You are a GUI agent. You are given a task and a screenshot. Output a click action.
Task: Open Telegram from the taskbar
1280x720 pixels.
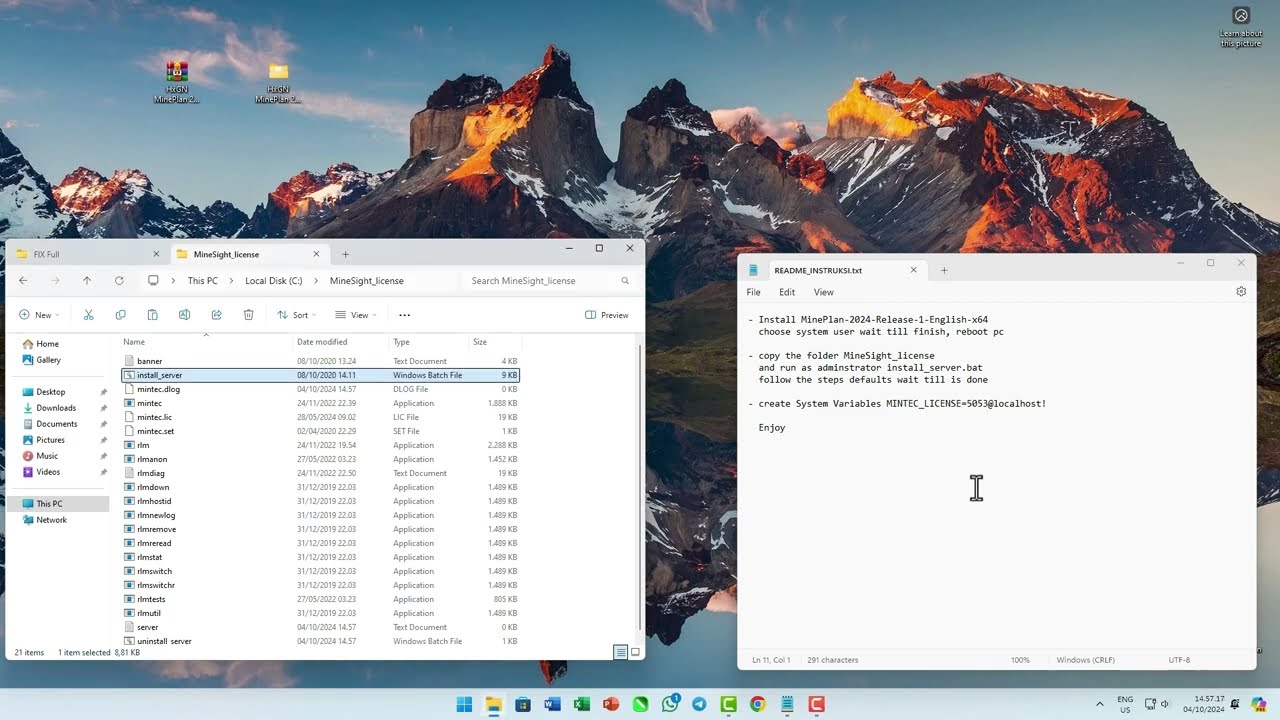point(699,704)
